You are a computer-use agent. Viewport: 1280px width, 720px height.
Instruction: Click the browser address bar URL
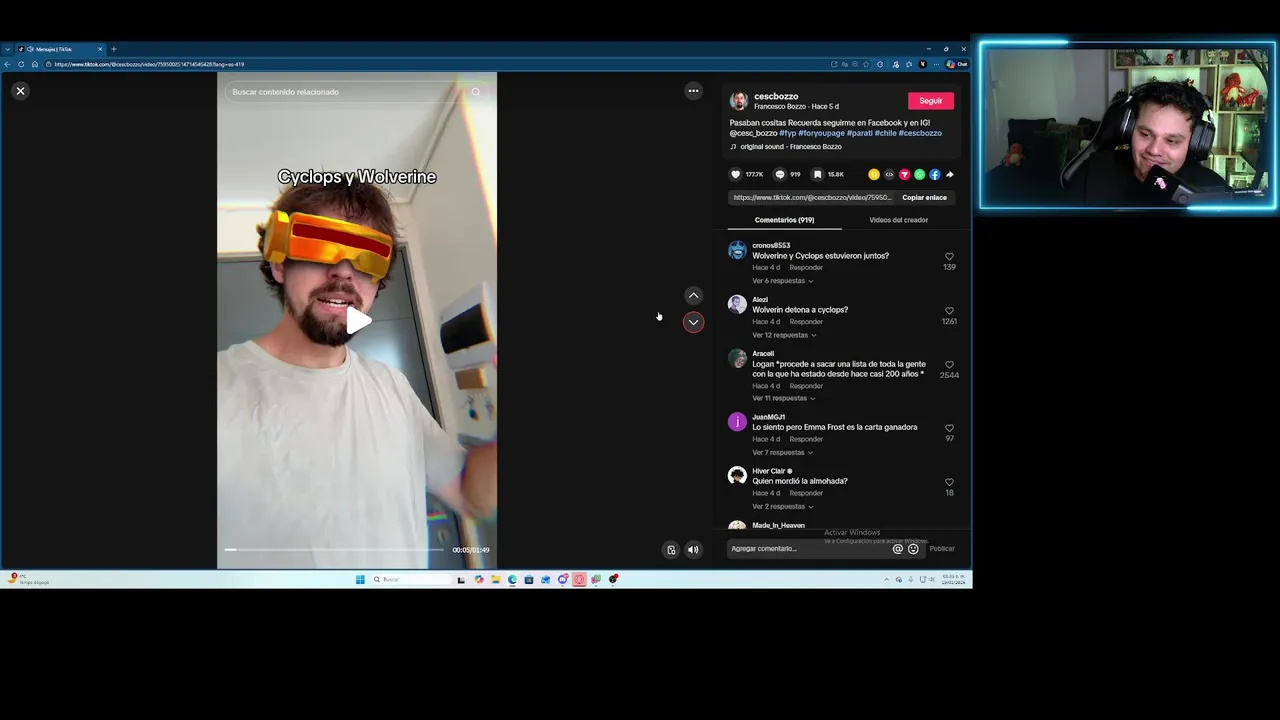(150, 64)
